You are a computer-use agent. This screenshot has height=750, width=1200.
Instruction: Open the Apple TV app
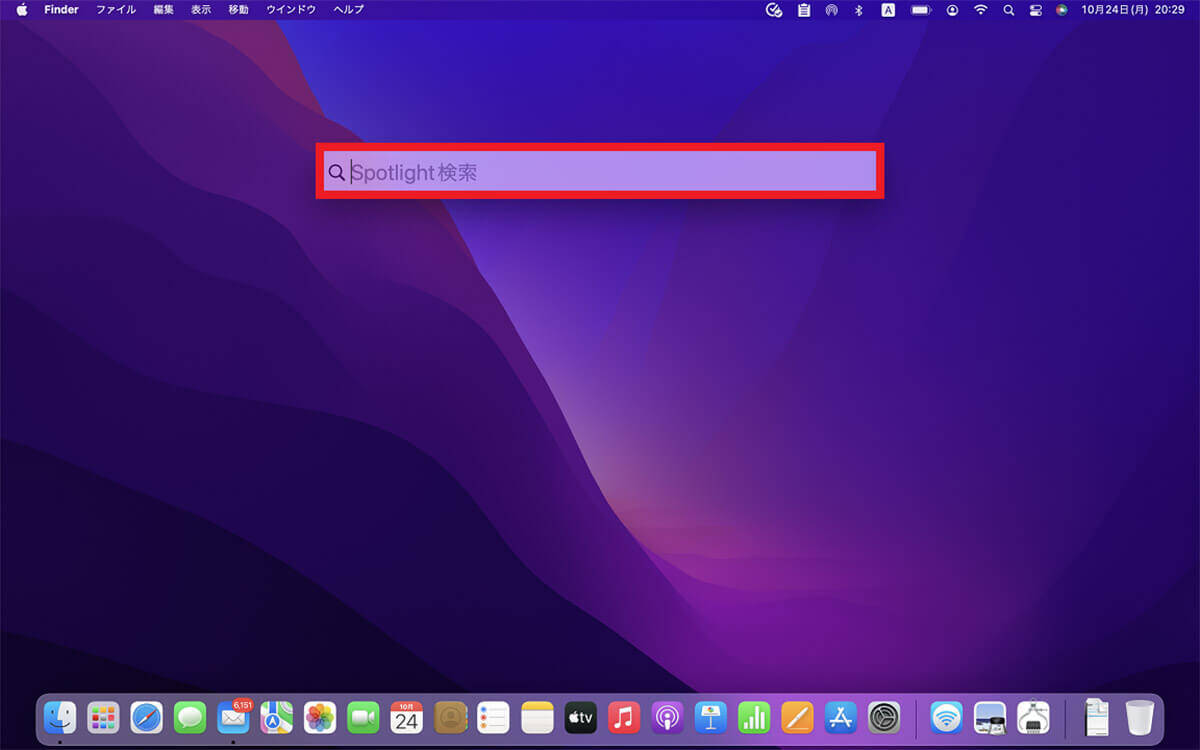tap(580, 717)
